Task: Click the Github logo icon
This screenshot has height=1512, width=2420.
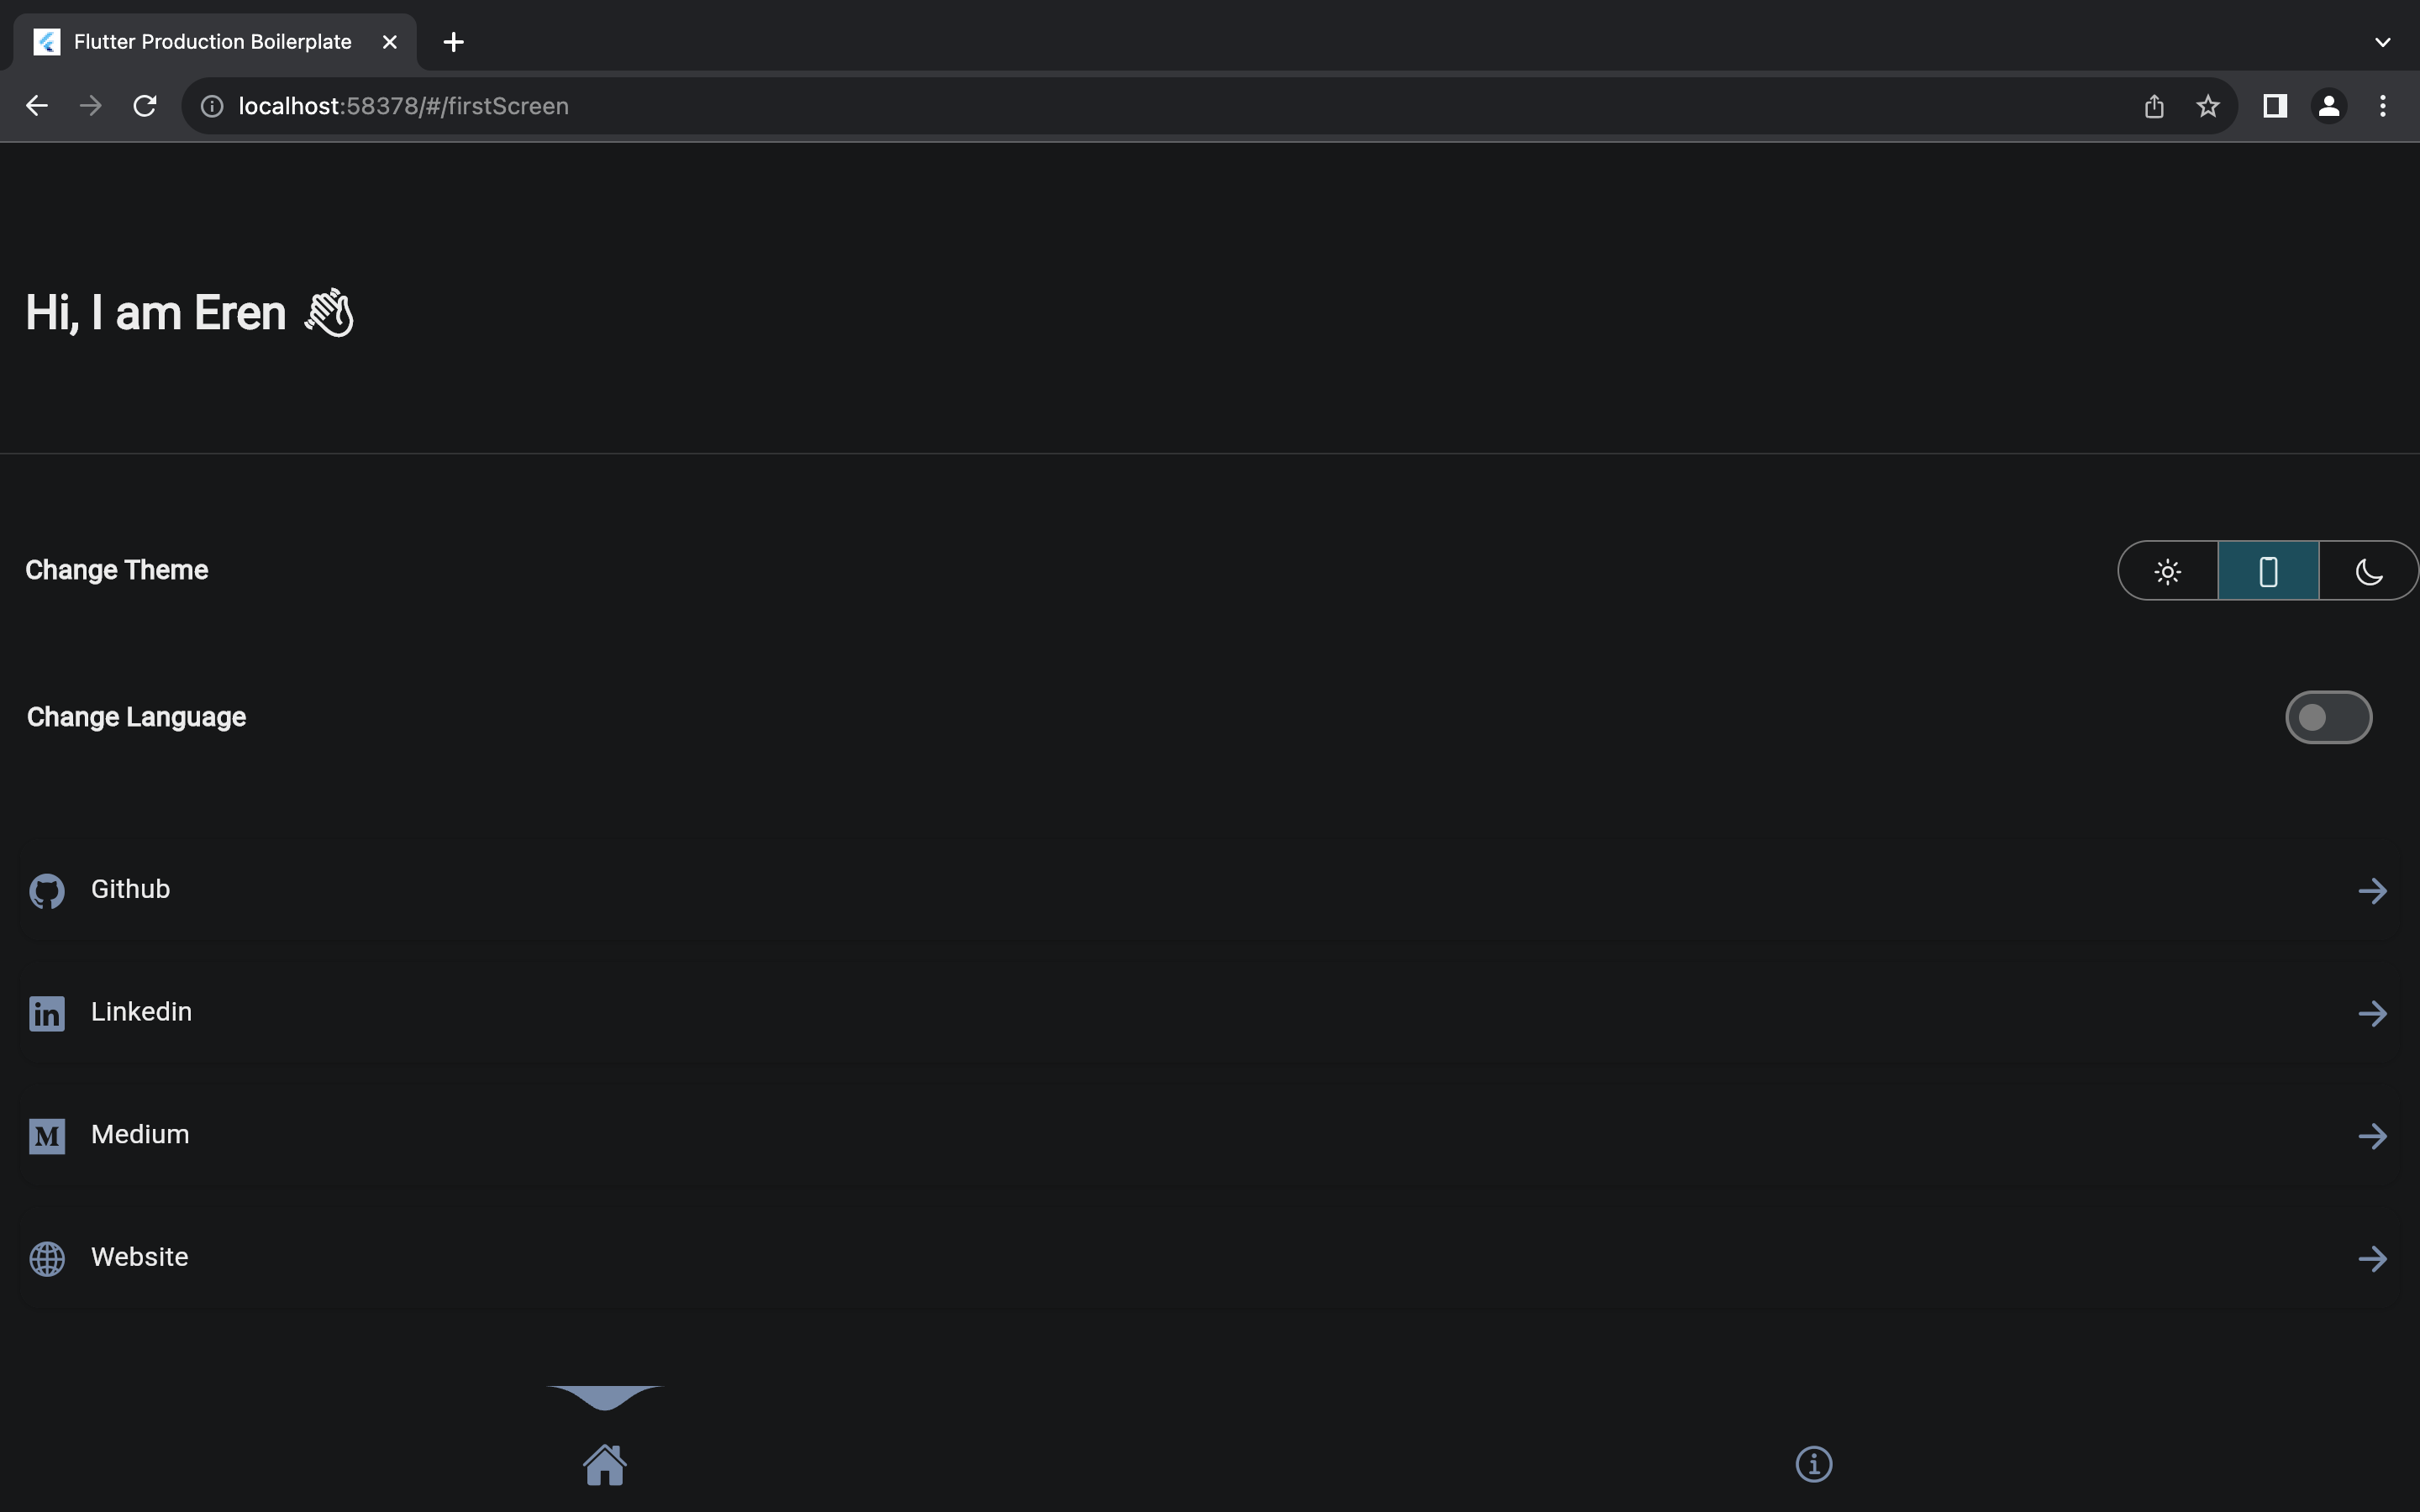Action: pyautogui.click(x=47, y=891)
